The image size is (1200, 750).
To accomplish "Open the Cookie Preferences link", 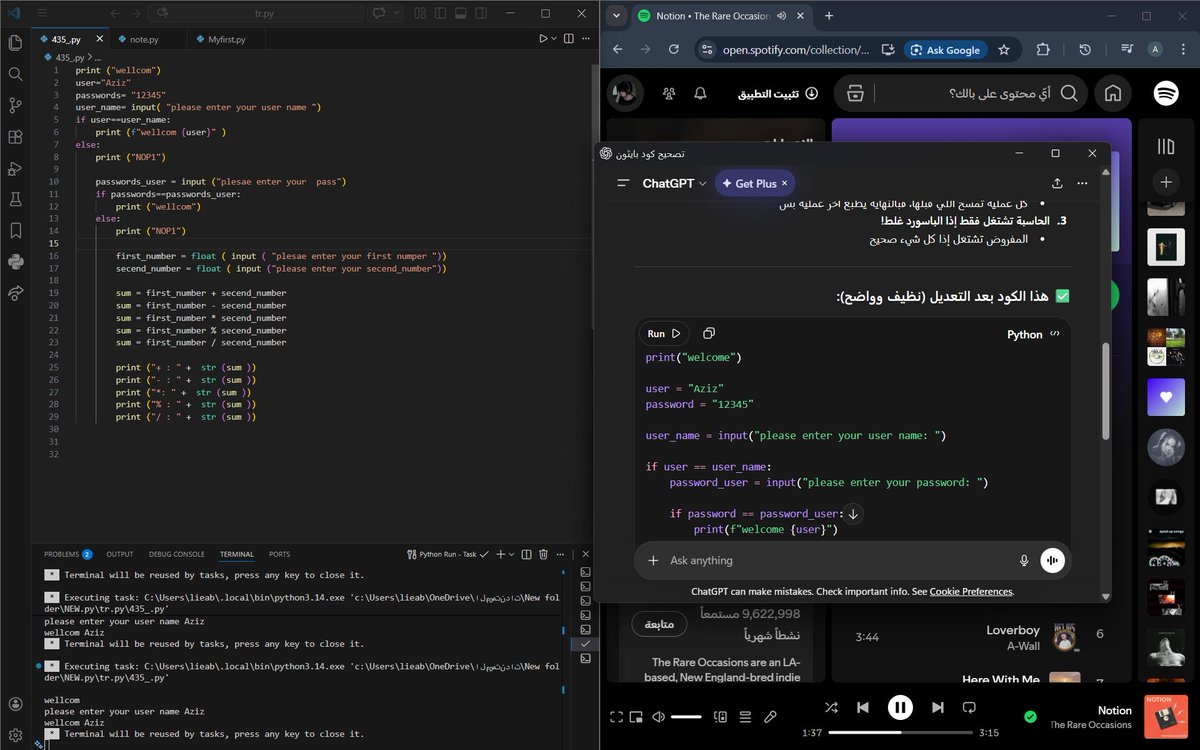I will coord(971,591).
